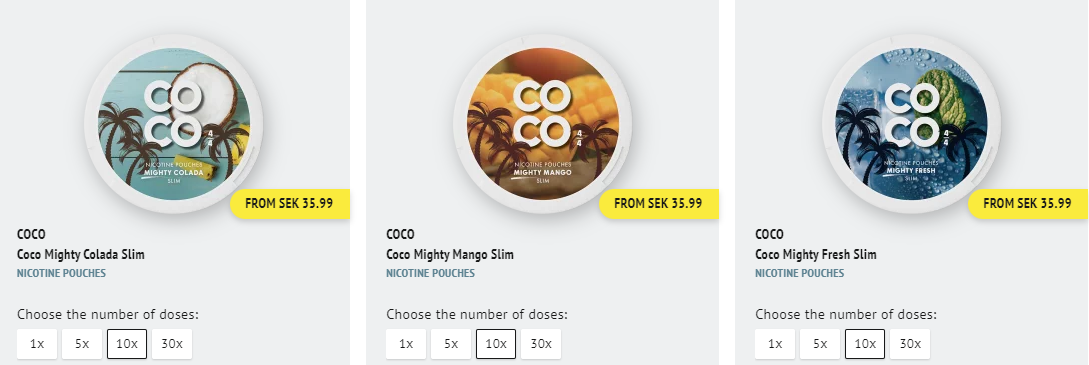
Task: Select 30x doses for Mighty Mango
Action: pyautogui.click(x=542, y=344)
